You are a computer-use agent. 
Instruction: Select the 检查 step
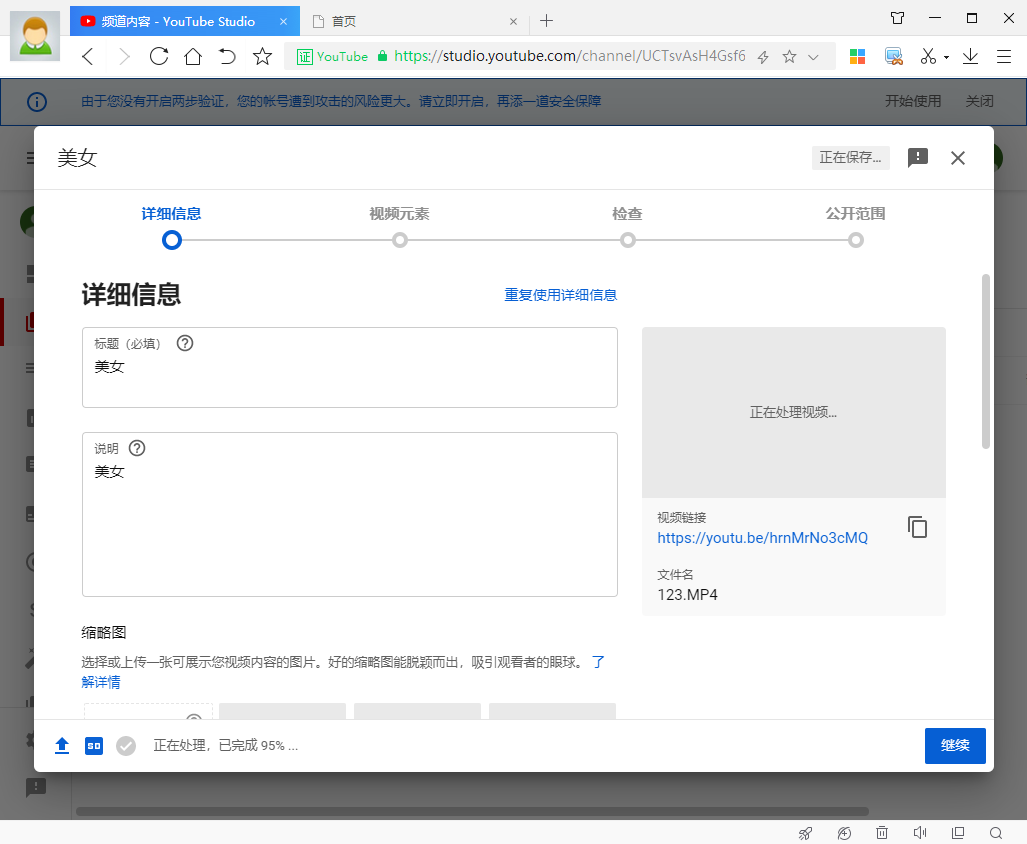pos(627,227)
